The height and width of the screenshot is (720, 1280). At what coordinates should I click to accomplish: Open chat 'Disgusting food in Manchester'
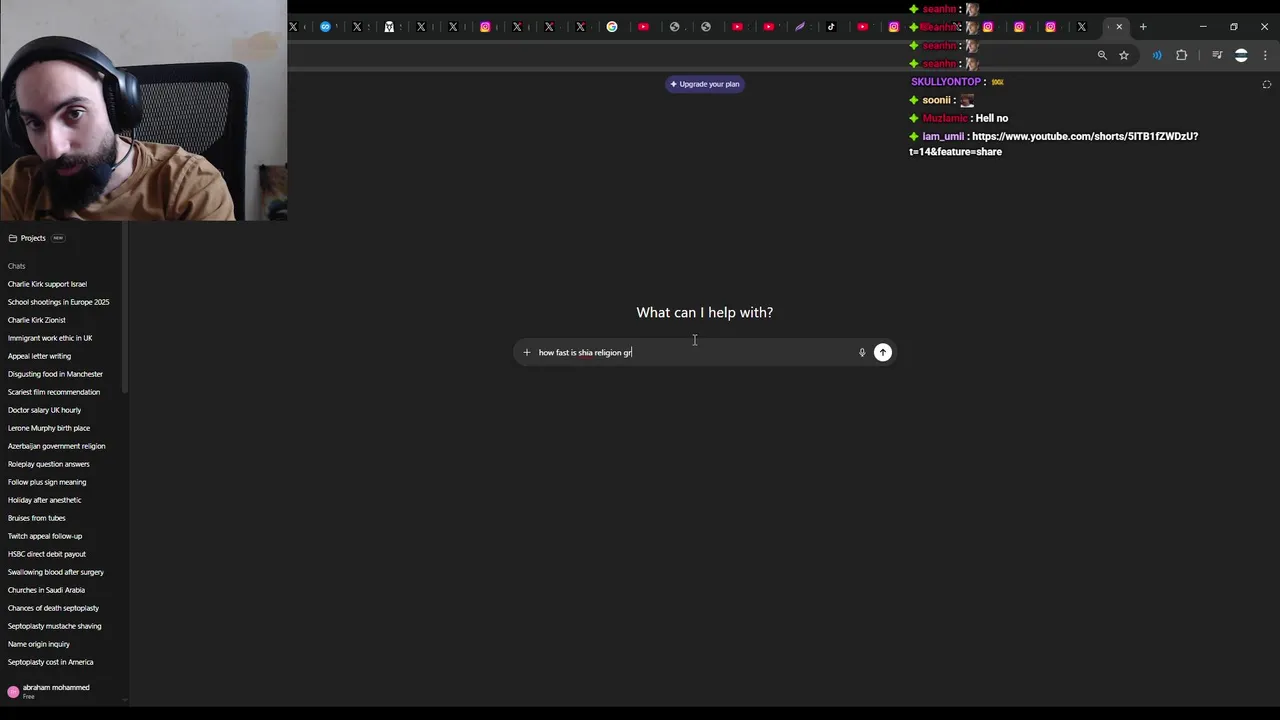[55, 374]
